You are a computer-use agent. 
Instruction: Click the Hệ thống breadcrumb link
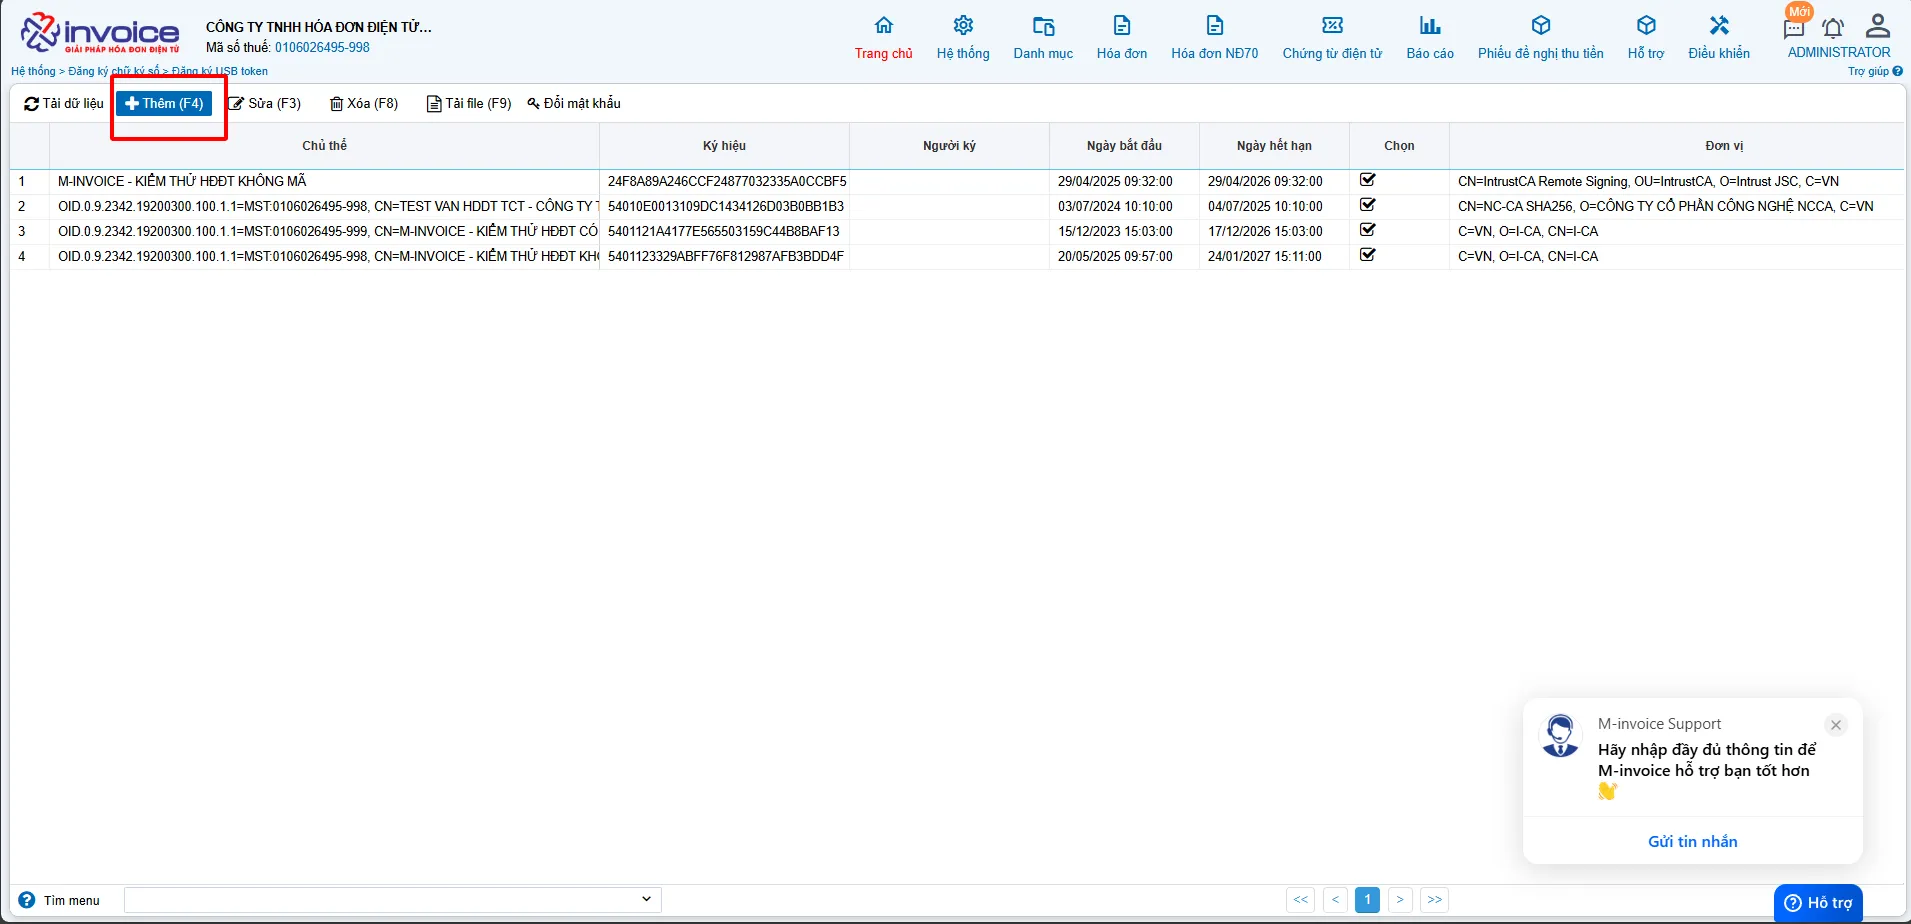click(x=33, y=71)
